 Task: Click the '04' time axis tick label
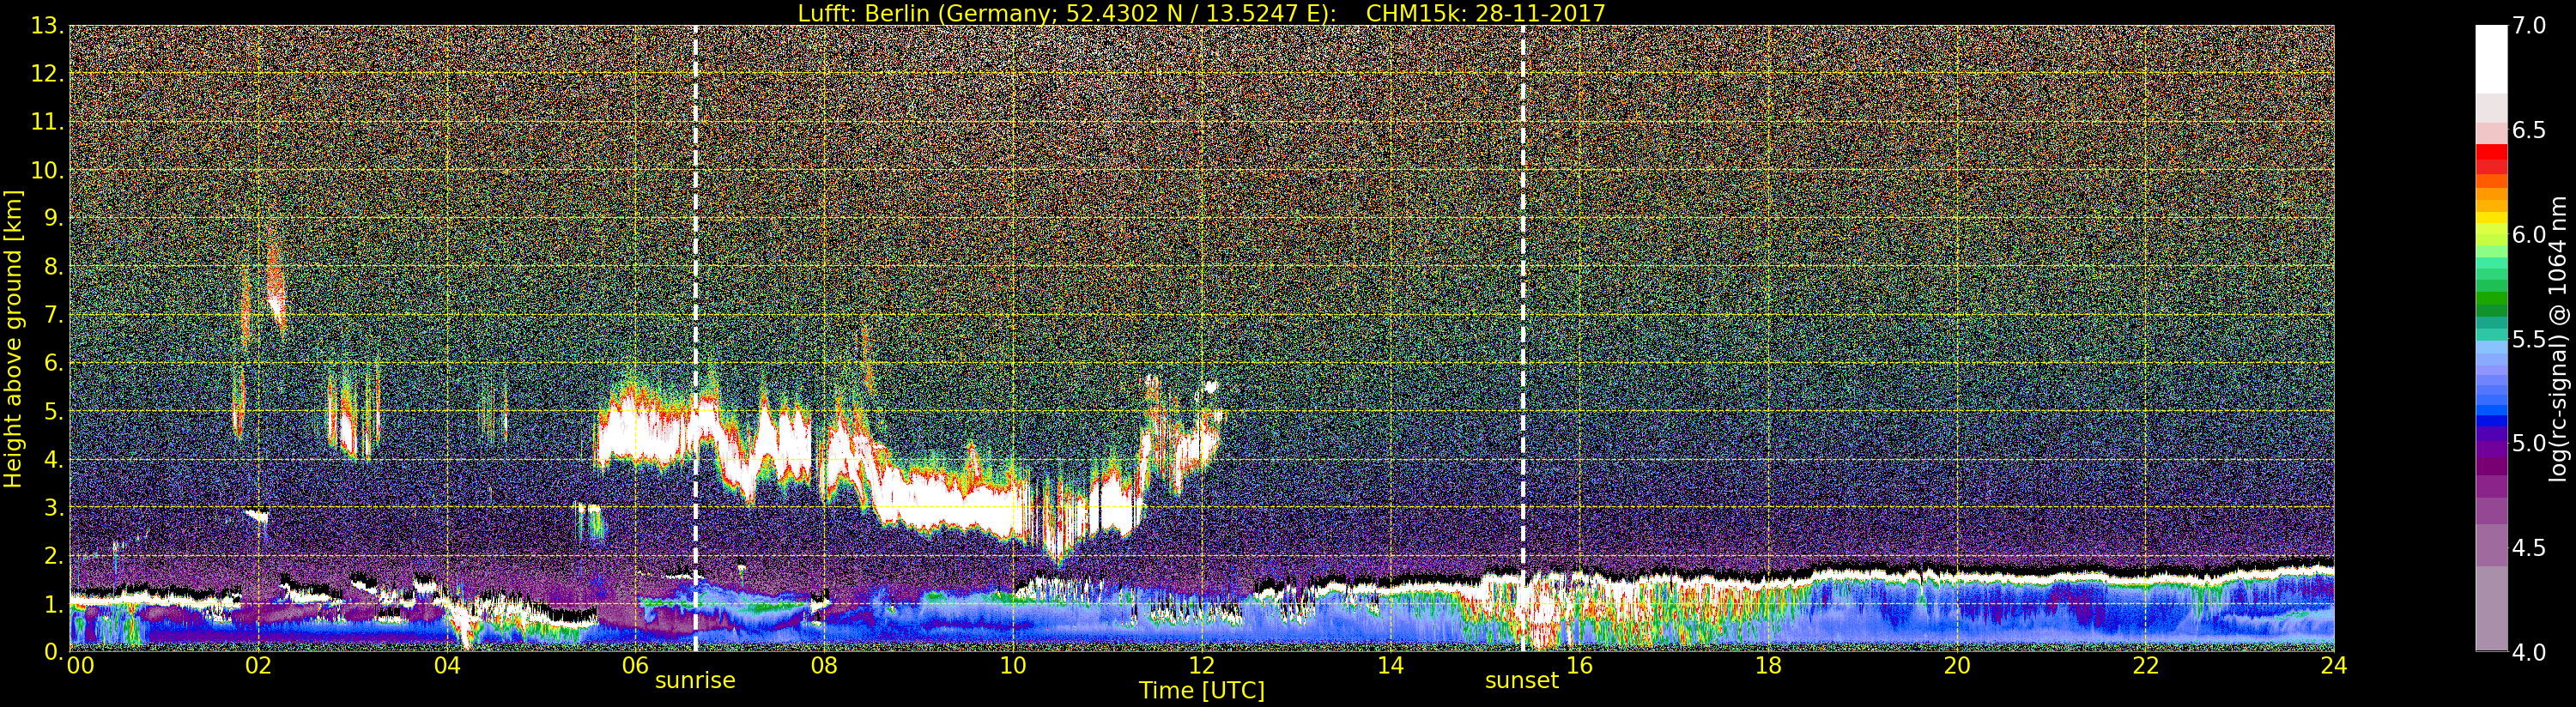447,667
